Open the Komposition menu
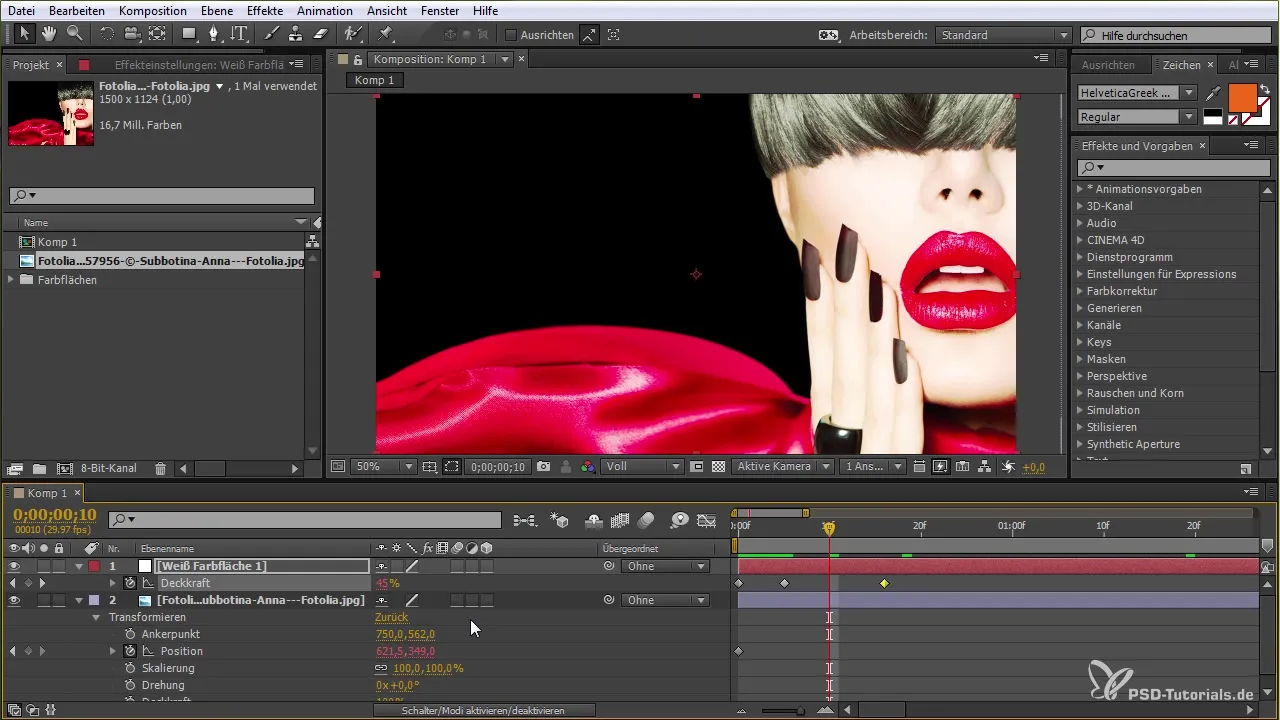Image resolution: width=1280 pixels, height=720 pixels. pos(152,10)
